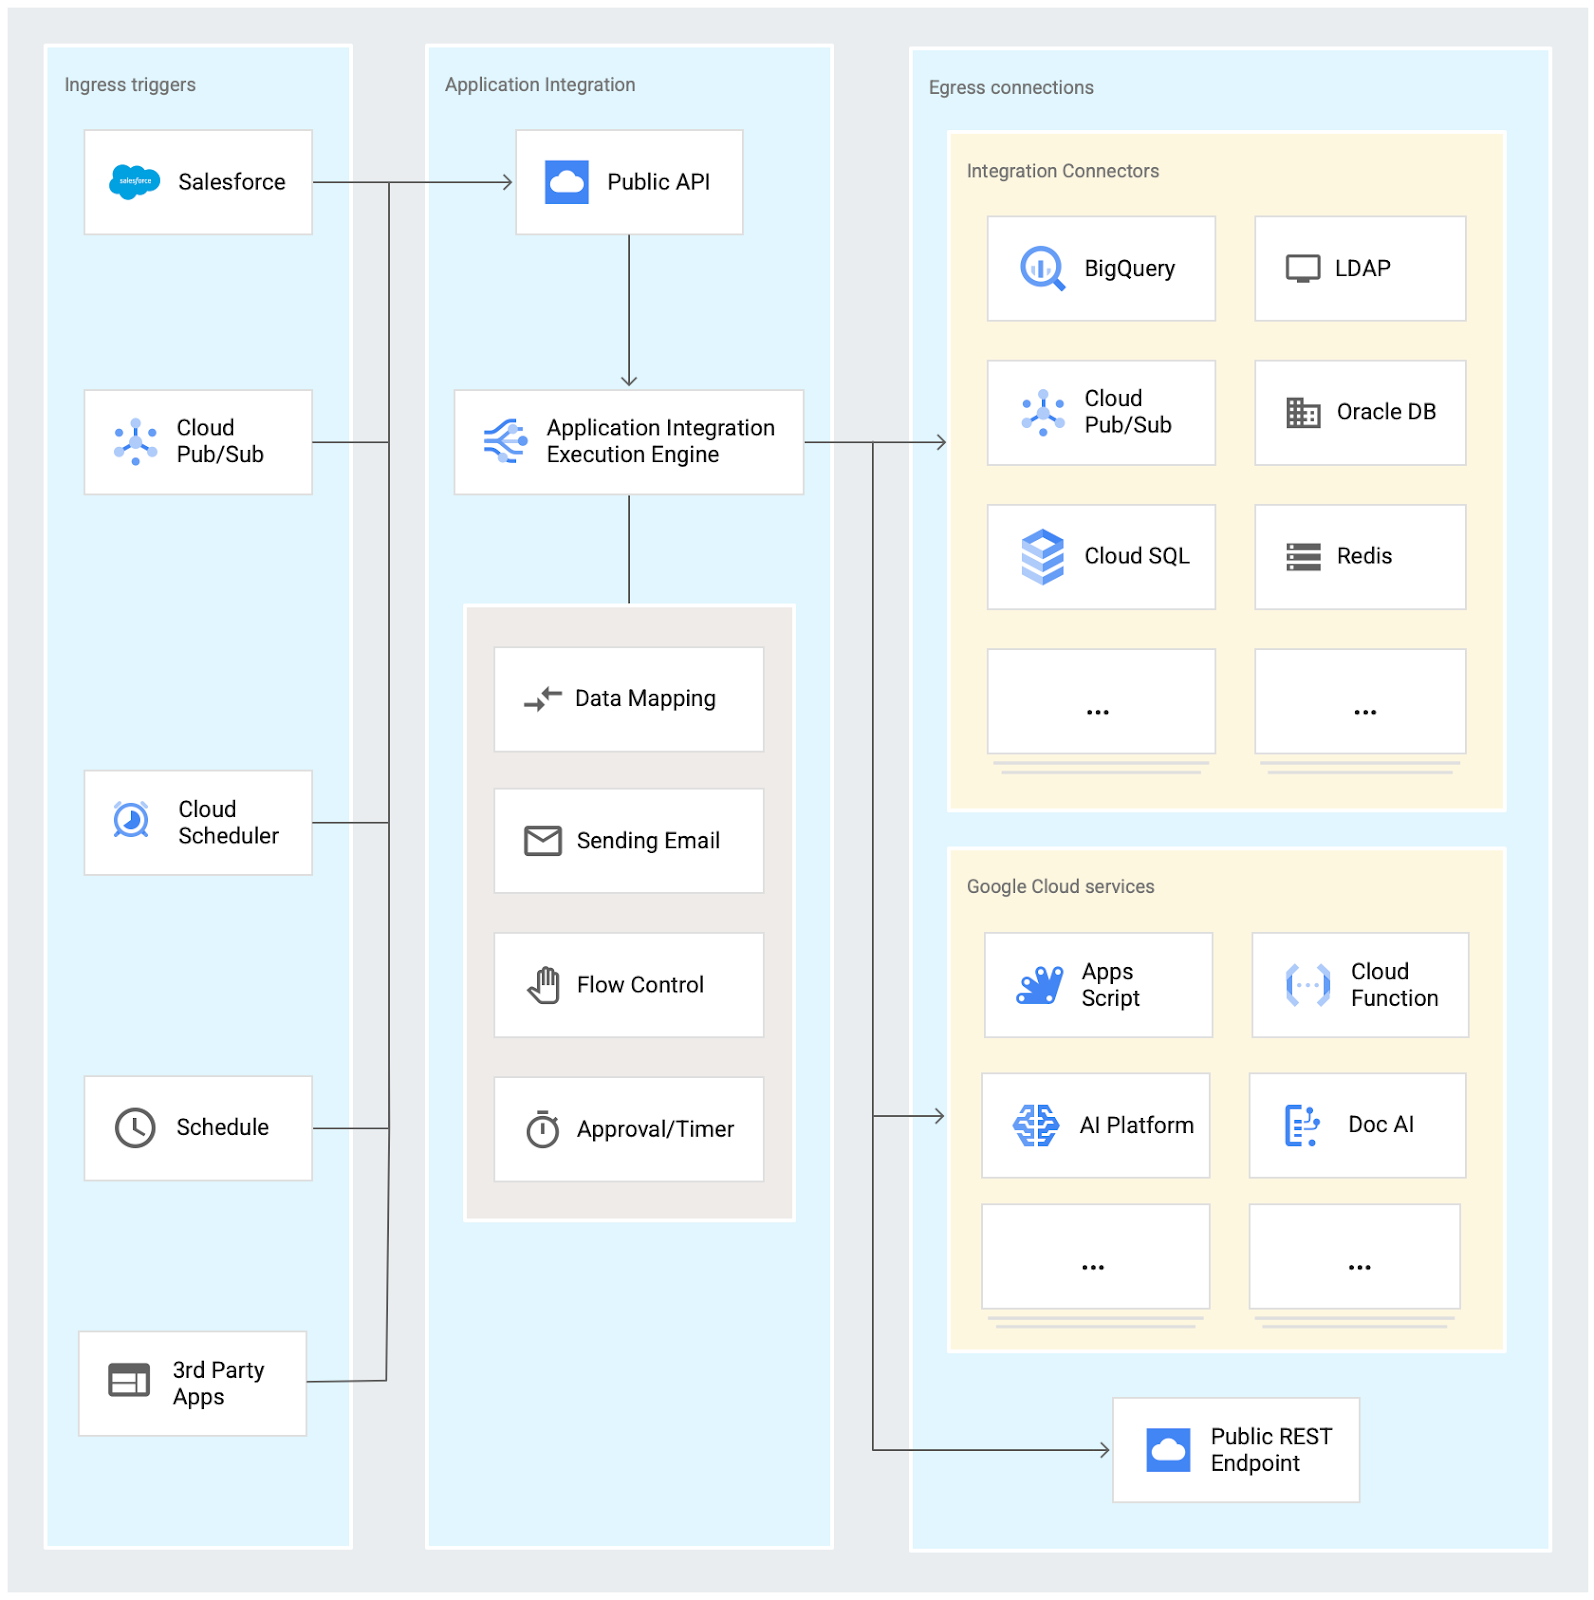Click the Cloud Scheduler clock icon

coord(131,821)
